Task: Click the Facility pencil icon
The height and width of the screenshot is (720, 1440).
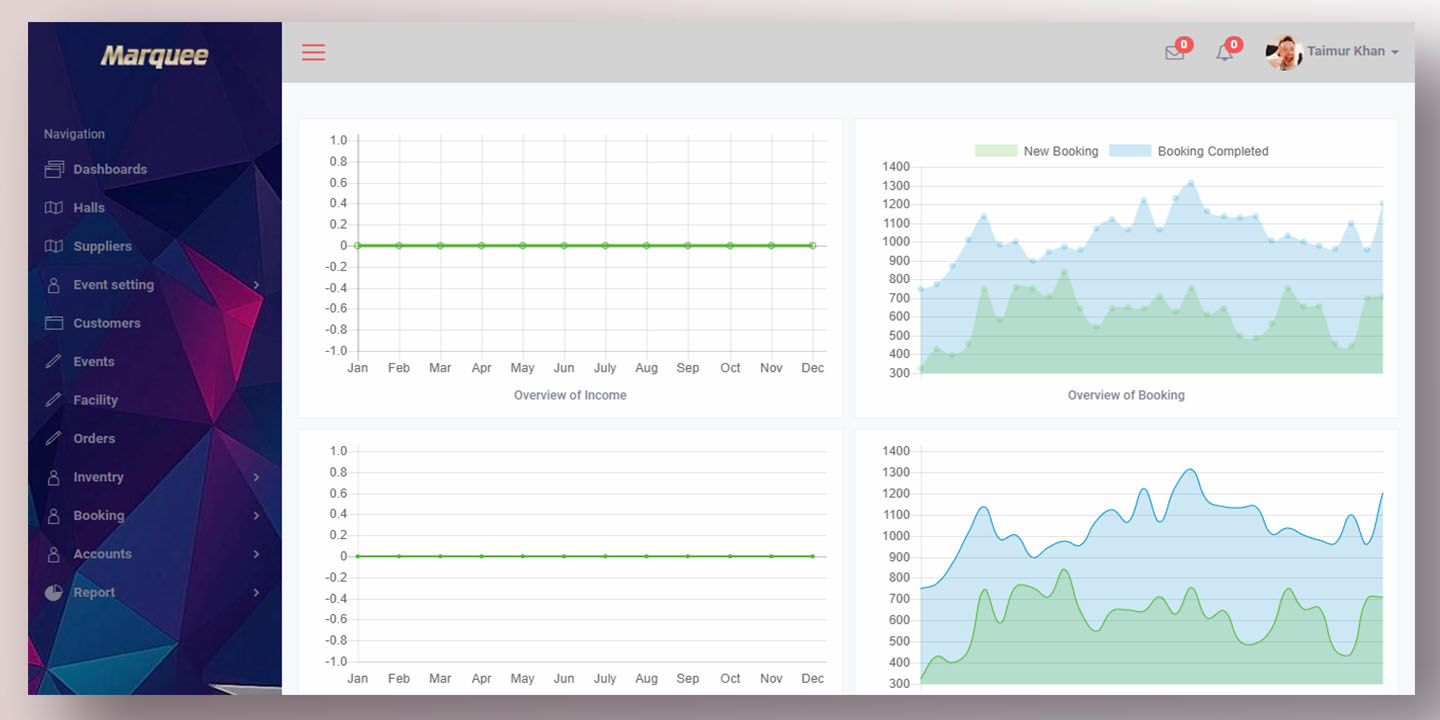Action: click(x=54, y=400)
